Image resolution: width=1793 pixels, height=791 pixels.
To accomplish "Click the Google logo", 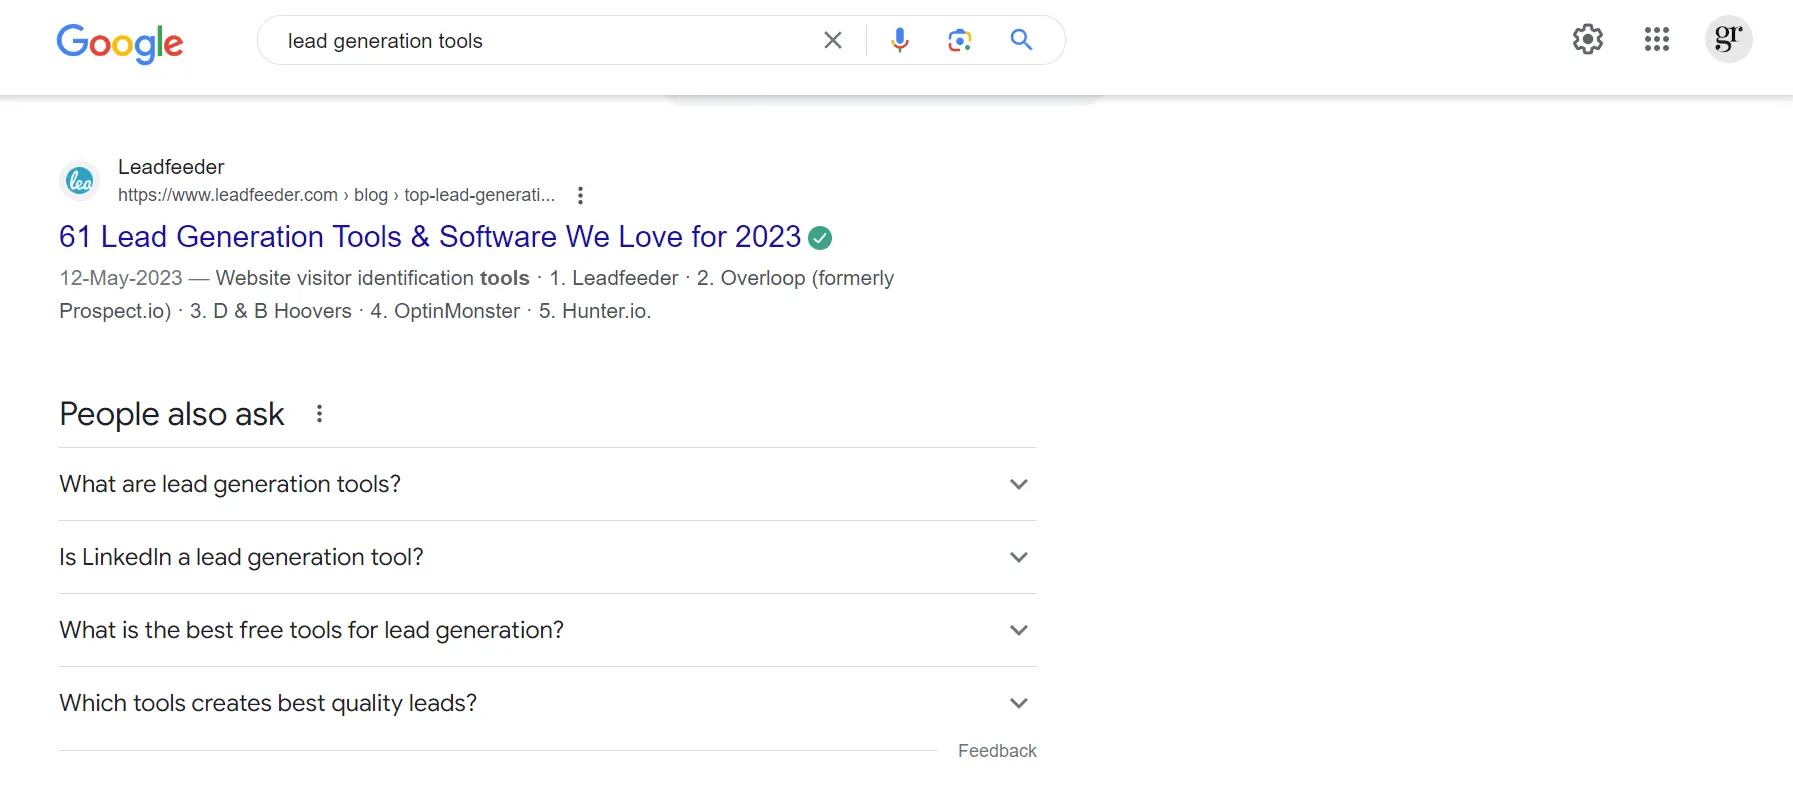I will click(120, 42).
